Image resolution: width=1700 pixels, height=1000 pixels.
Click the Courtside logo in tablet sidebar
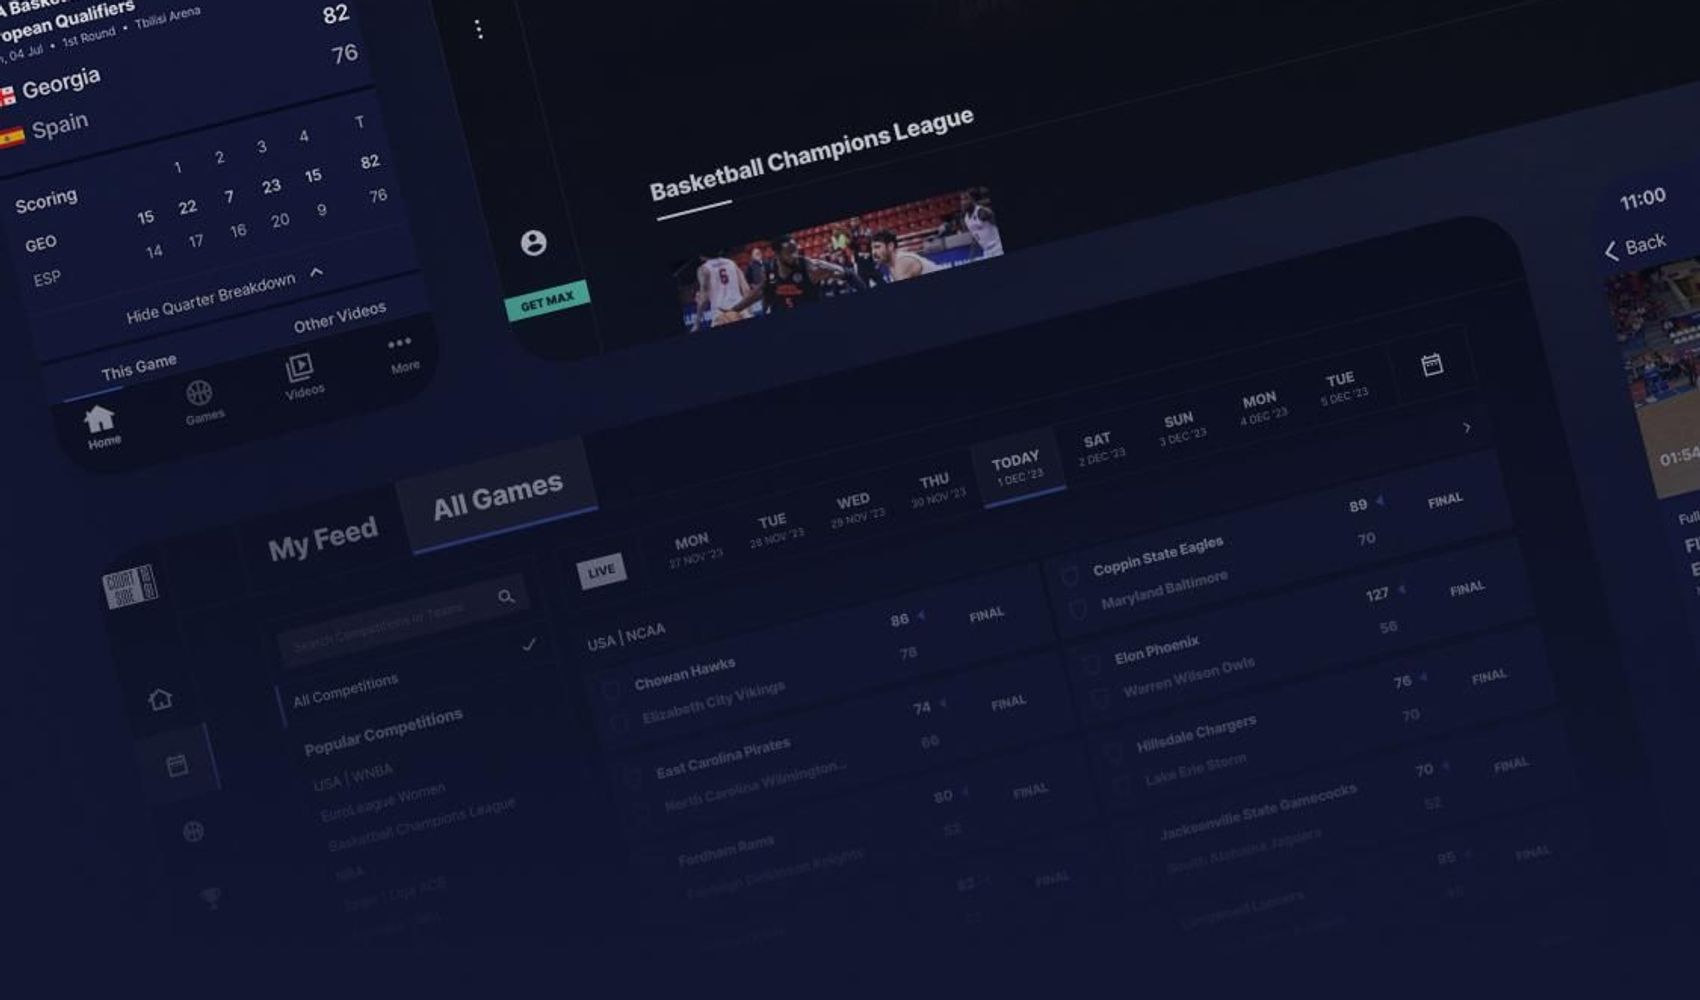click(x=130, y=586)
